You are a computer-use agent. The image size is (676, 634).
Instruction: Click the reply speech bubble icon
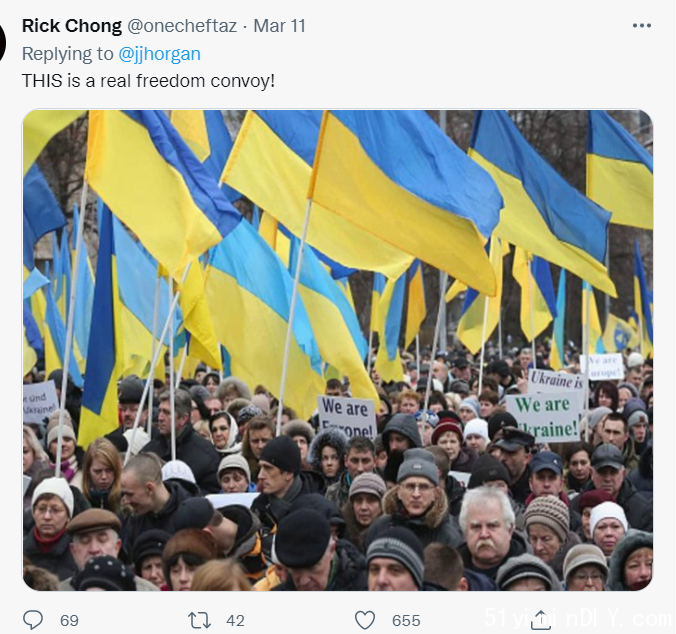click(x=33, y=620)
